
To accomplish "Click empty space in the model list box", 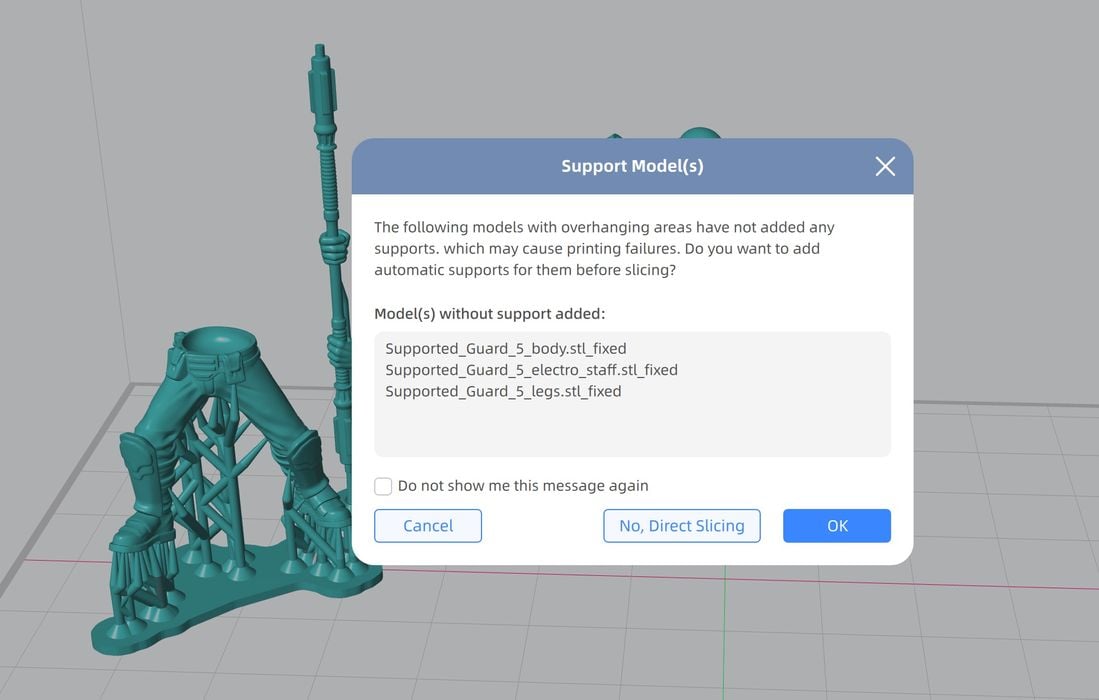I will click(632, 430).
